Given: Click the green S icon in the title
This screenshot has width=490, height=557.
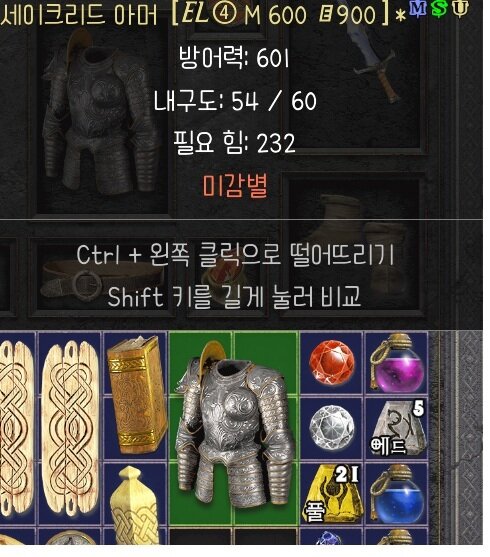Looking at the screenshot, I should [x=439, y=9].
